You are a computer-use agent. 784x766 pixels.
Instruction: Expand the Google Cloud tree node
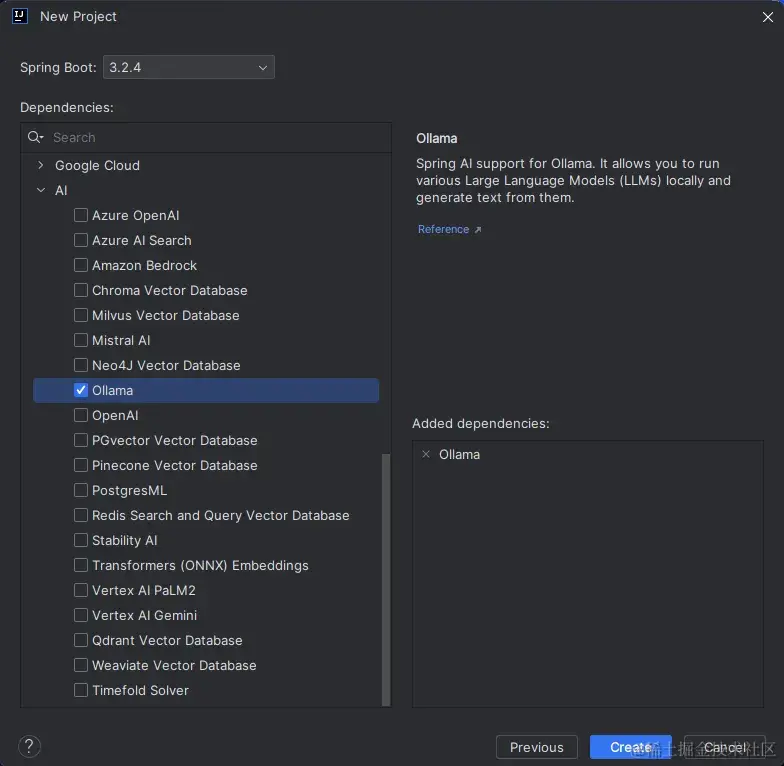[x=41, y=165]
